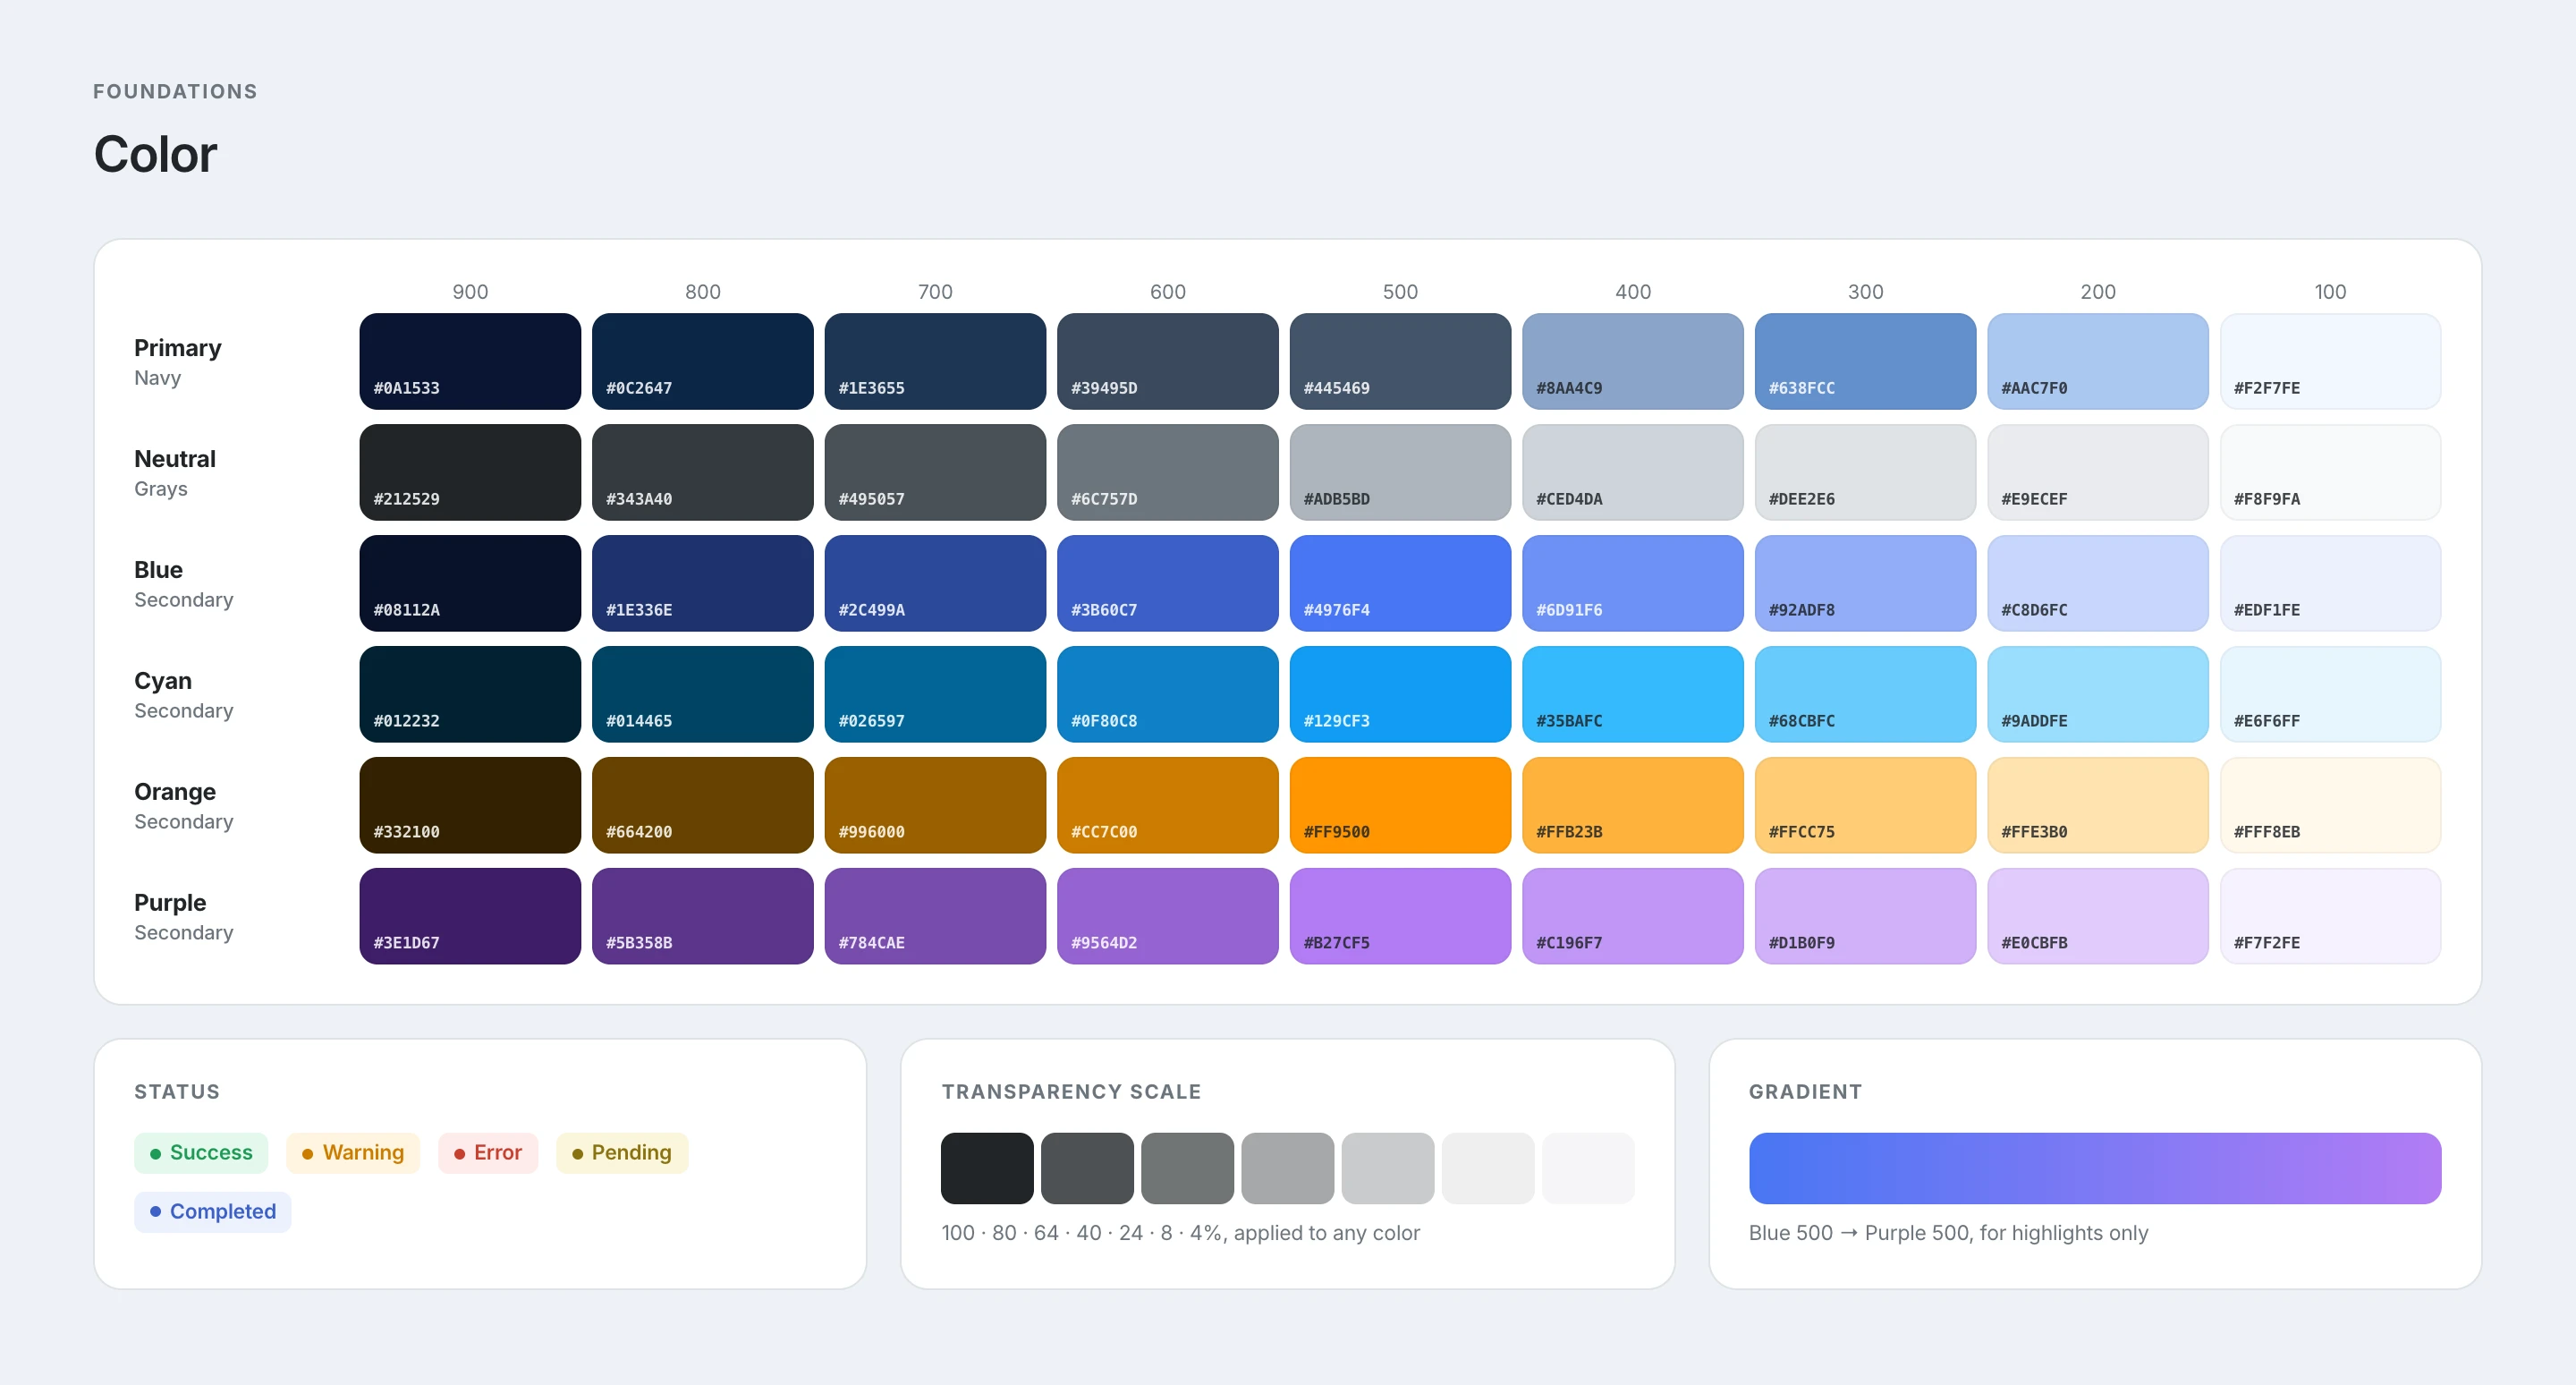Click the Cyan 900 swatch #012232
Viewport: 2576px width, 1385px height.
point(470,694)
